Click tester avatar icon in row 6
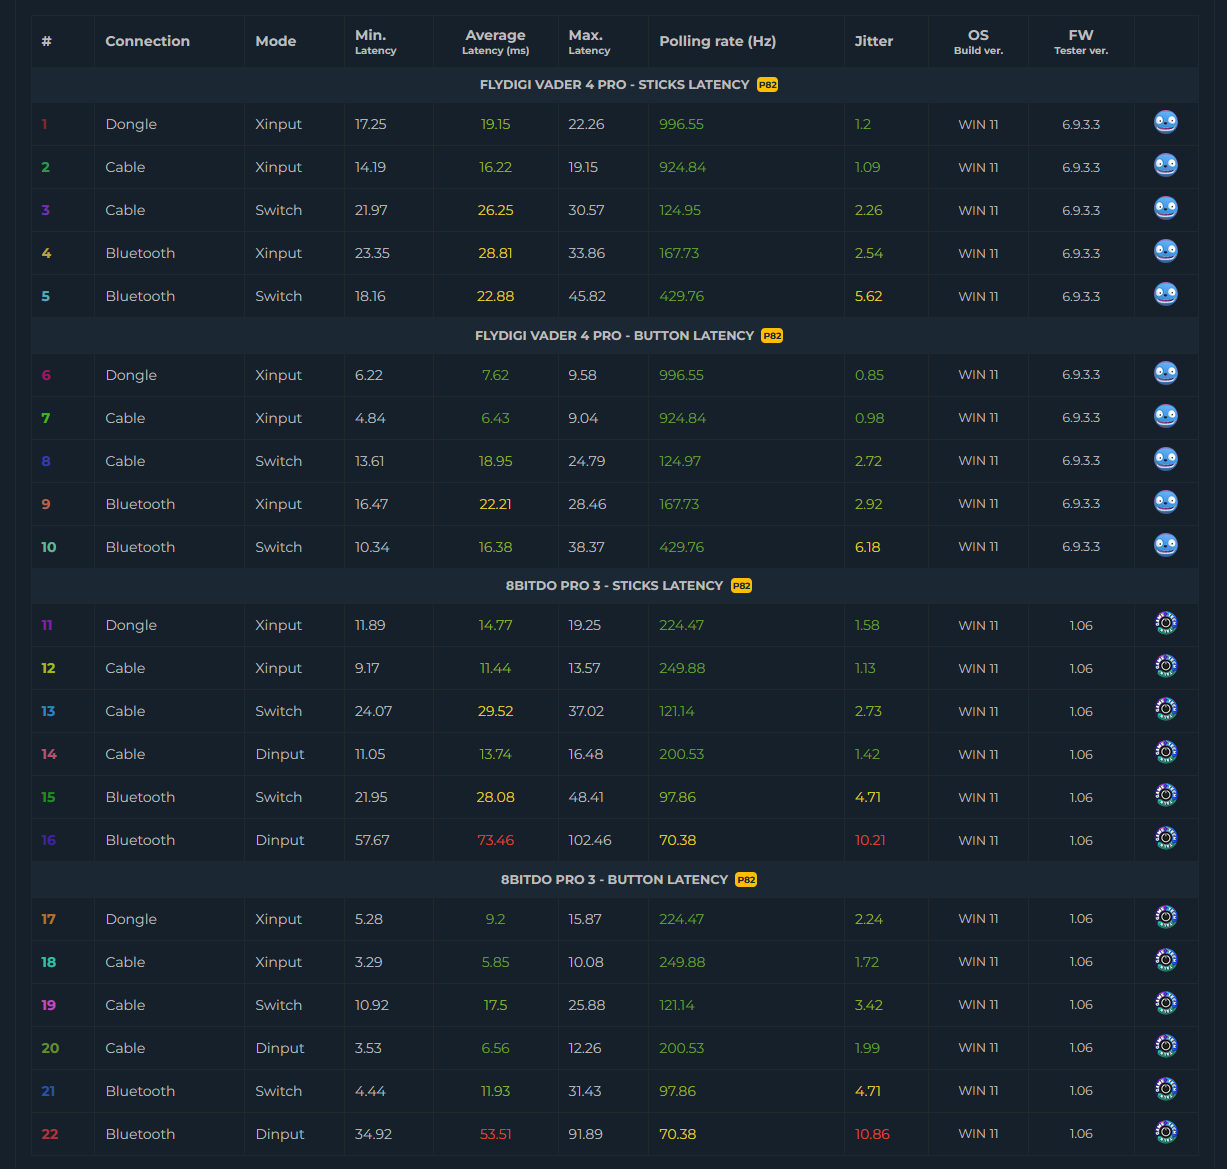Image resolution: width=1227 pixels, height=1169 pixels. point(1165,374)
